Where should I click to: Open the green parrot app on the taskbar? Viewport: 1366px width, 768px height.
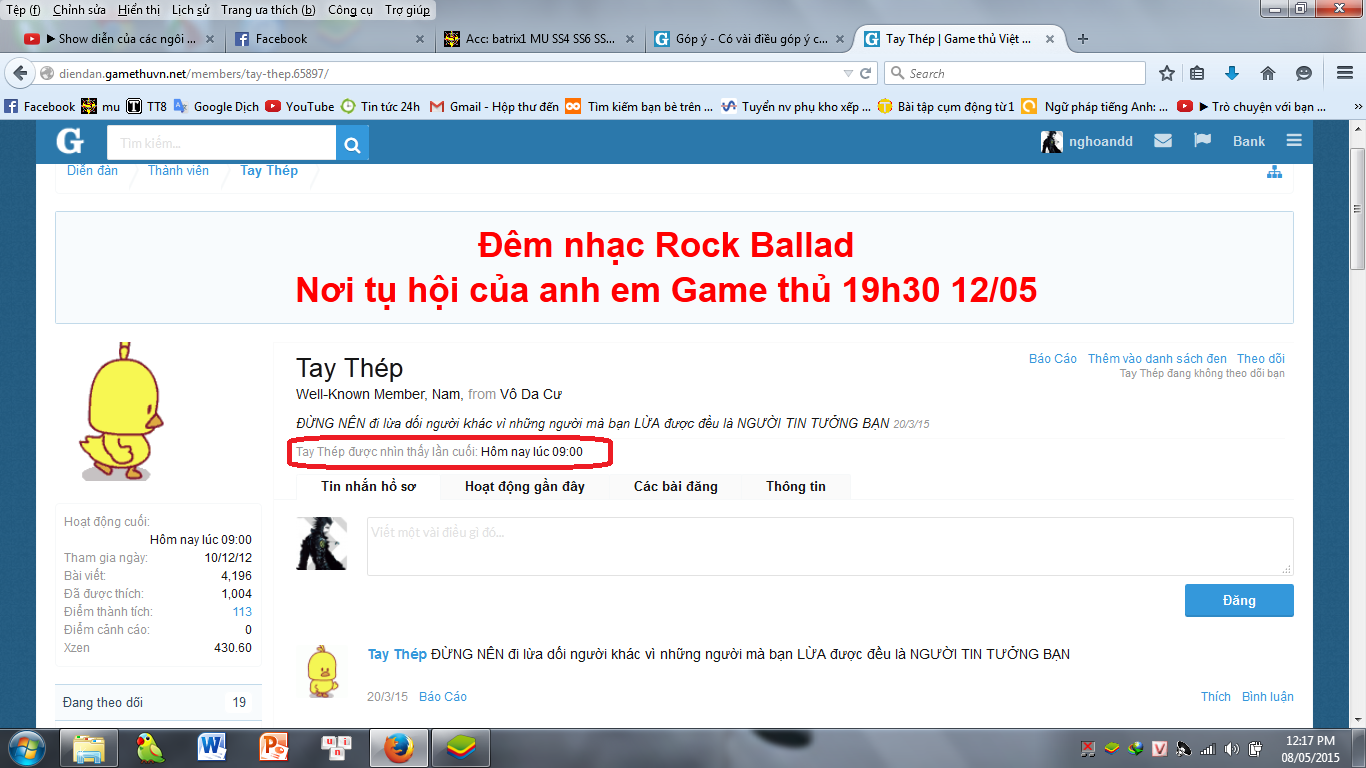pos(151,748)
